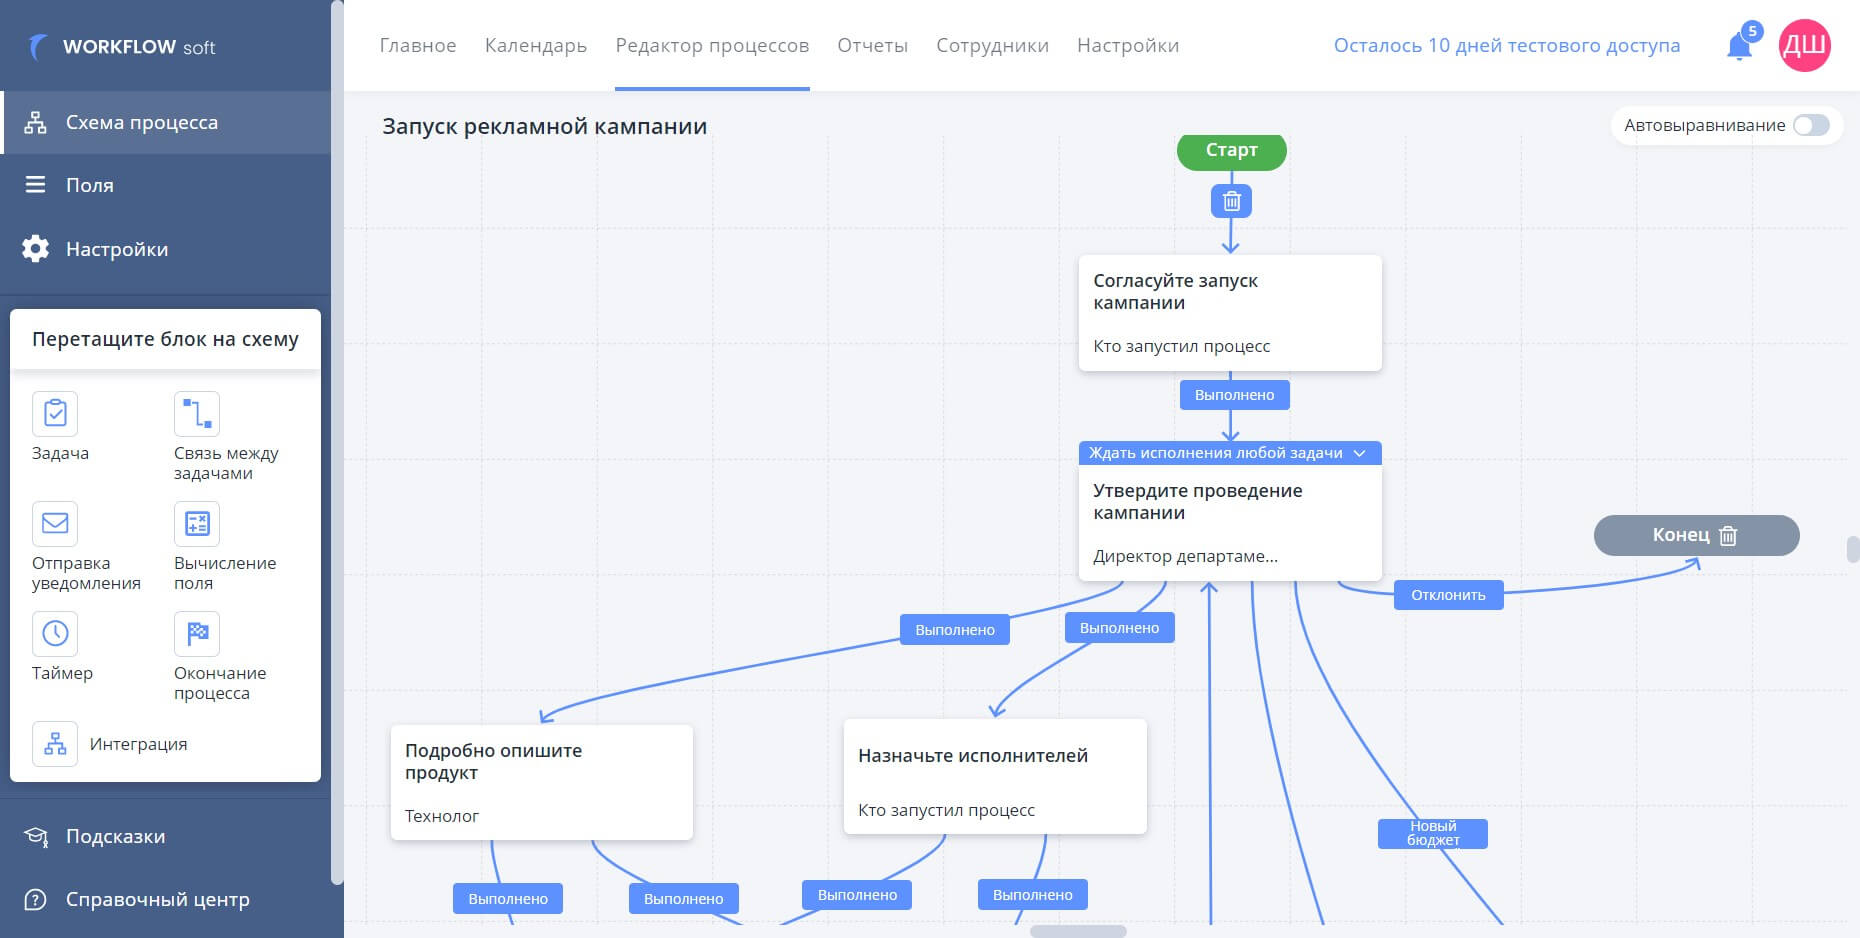Screen dimensions: 1860x938
Task: Click the horizontal scrollbar at canvas bottom
Action: click(x=1078, y=931)
